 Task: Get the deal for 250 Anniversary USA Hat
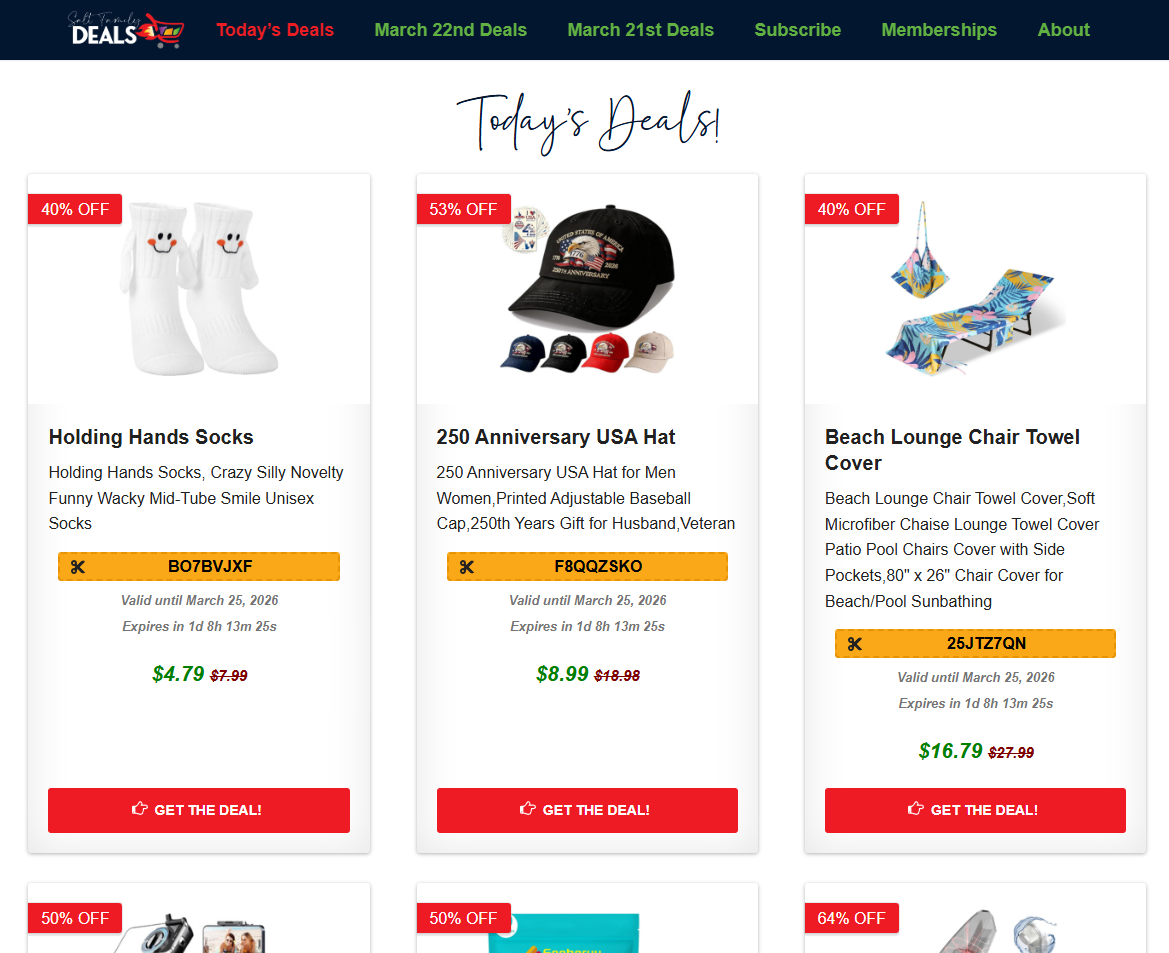(x=587, y=811)
